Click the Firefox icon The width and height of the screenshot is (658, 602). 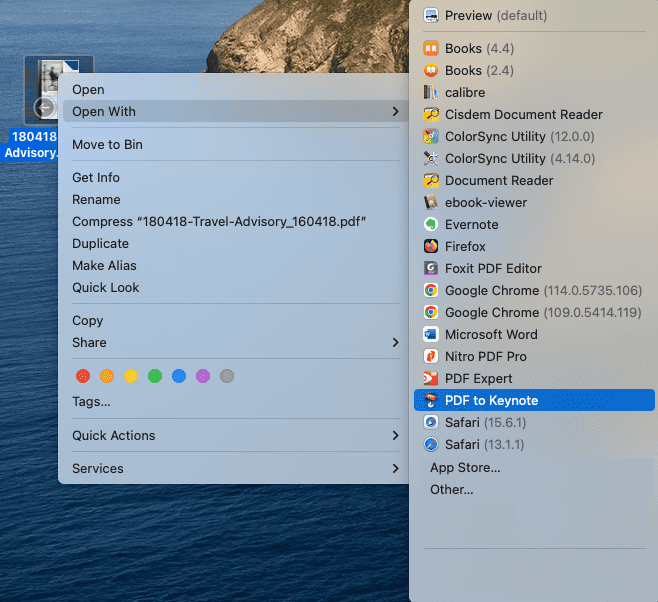pos(431,246)
